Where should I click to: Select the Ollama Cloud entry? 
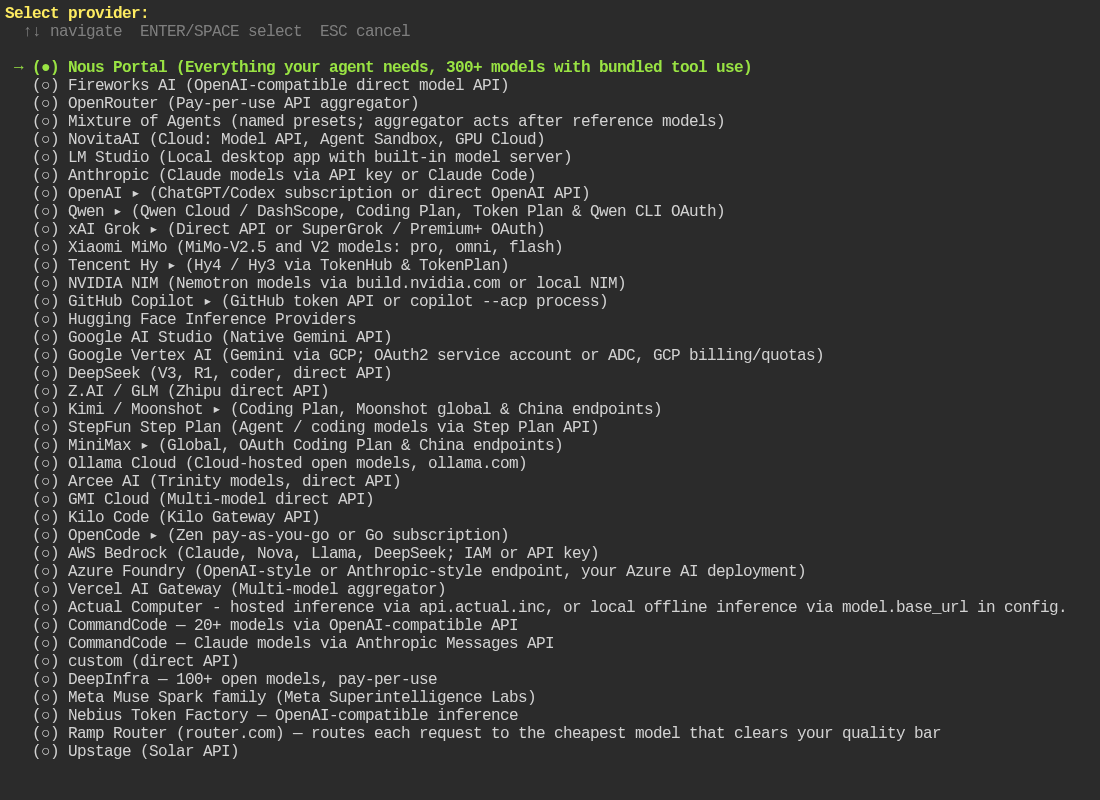click(x=279, y=463)
